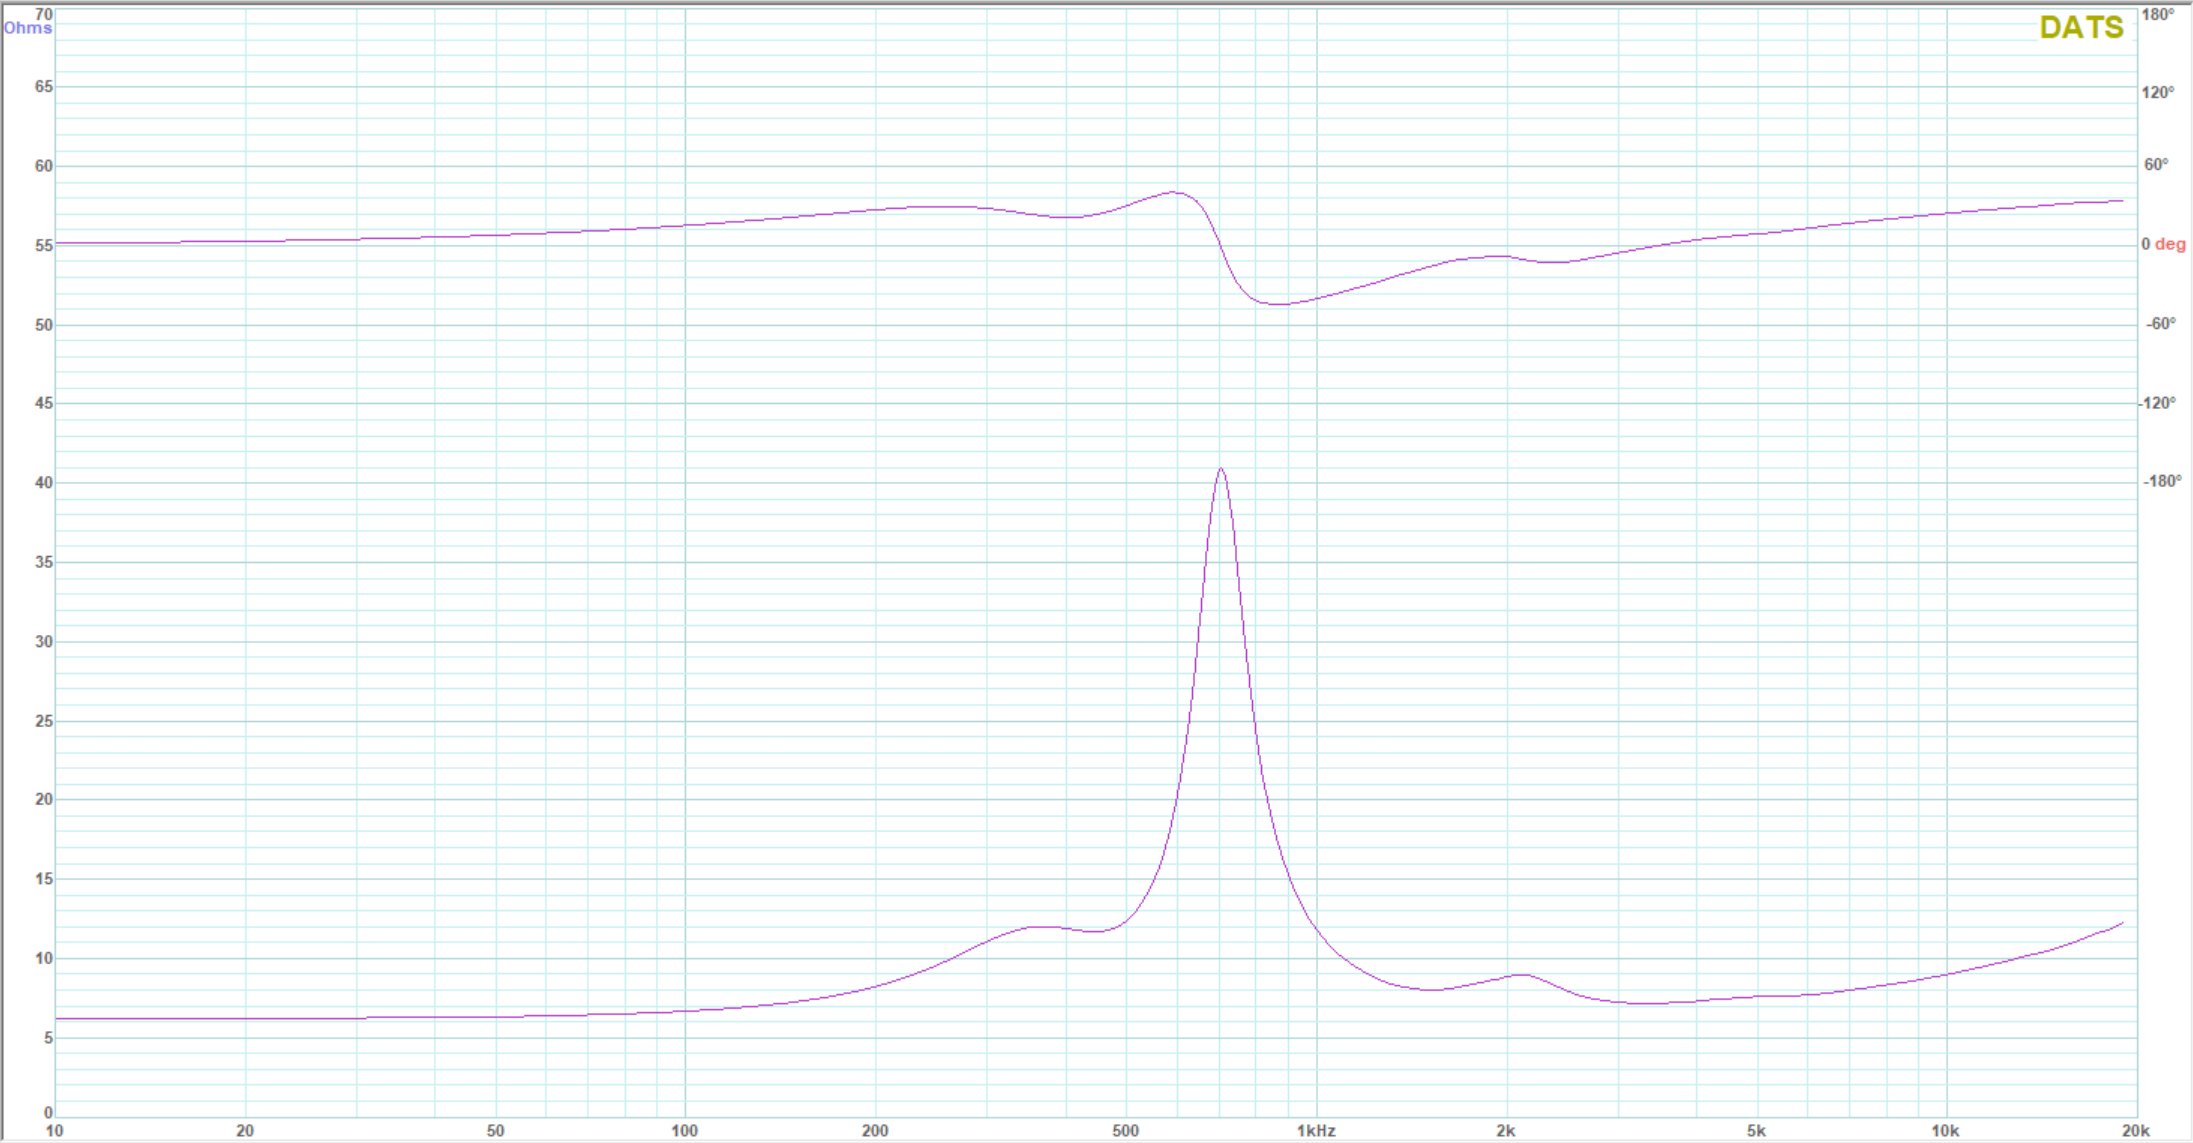Screen dimensions: 2193x1143
Task: Click the 5k label on frequency axis
Action: point(1757,1131)
